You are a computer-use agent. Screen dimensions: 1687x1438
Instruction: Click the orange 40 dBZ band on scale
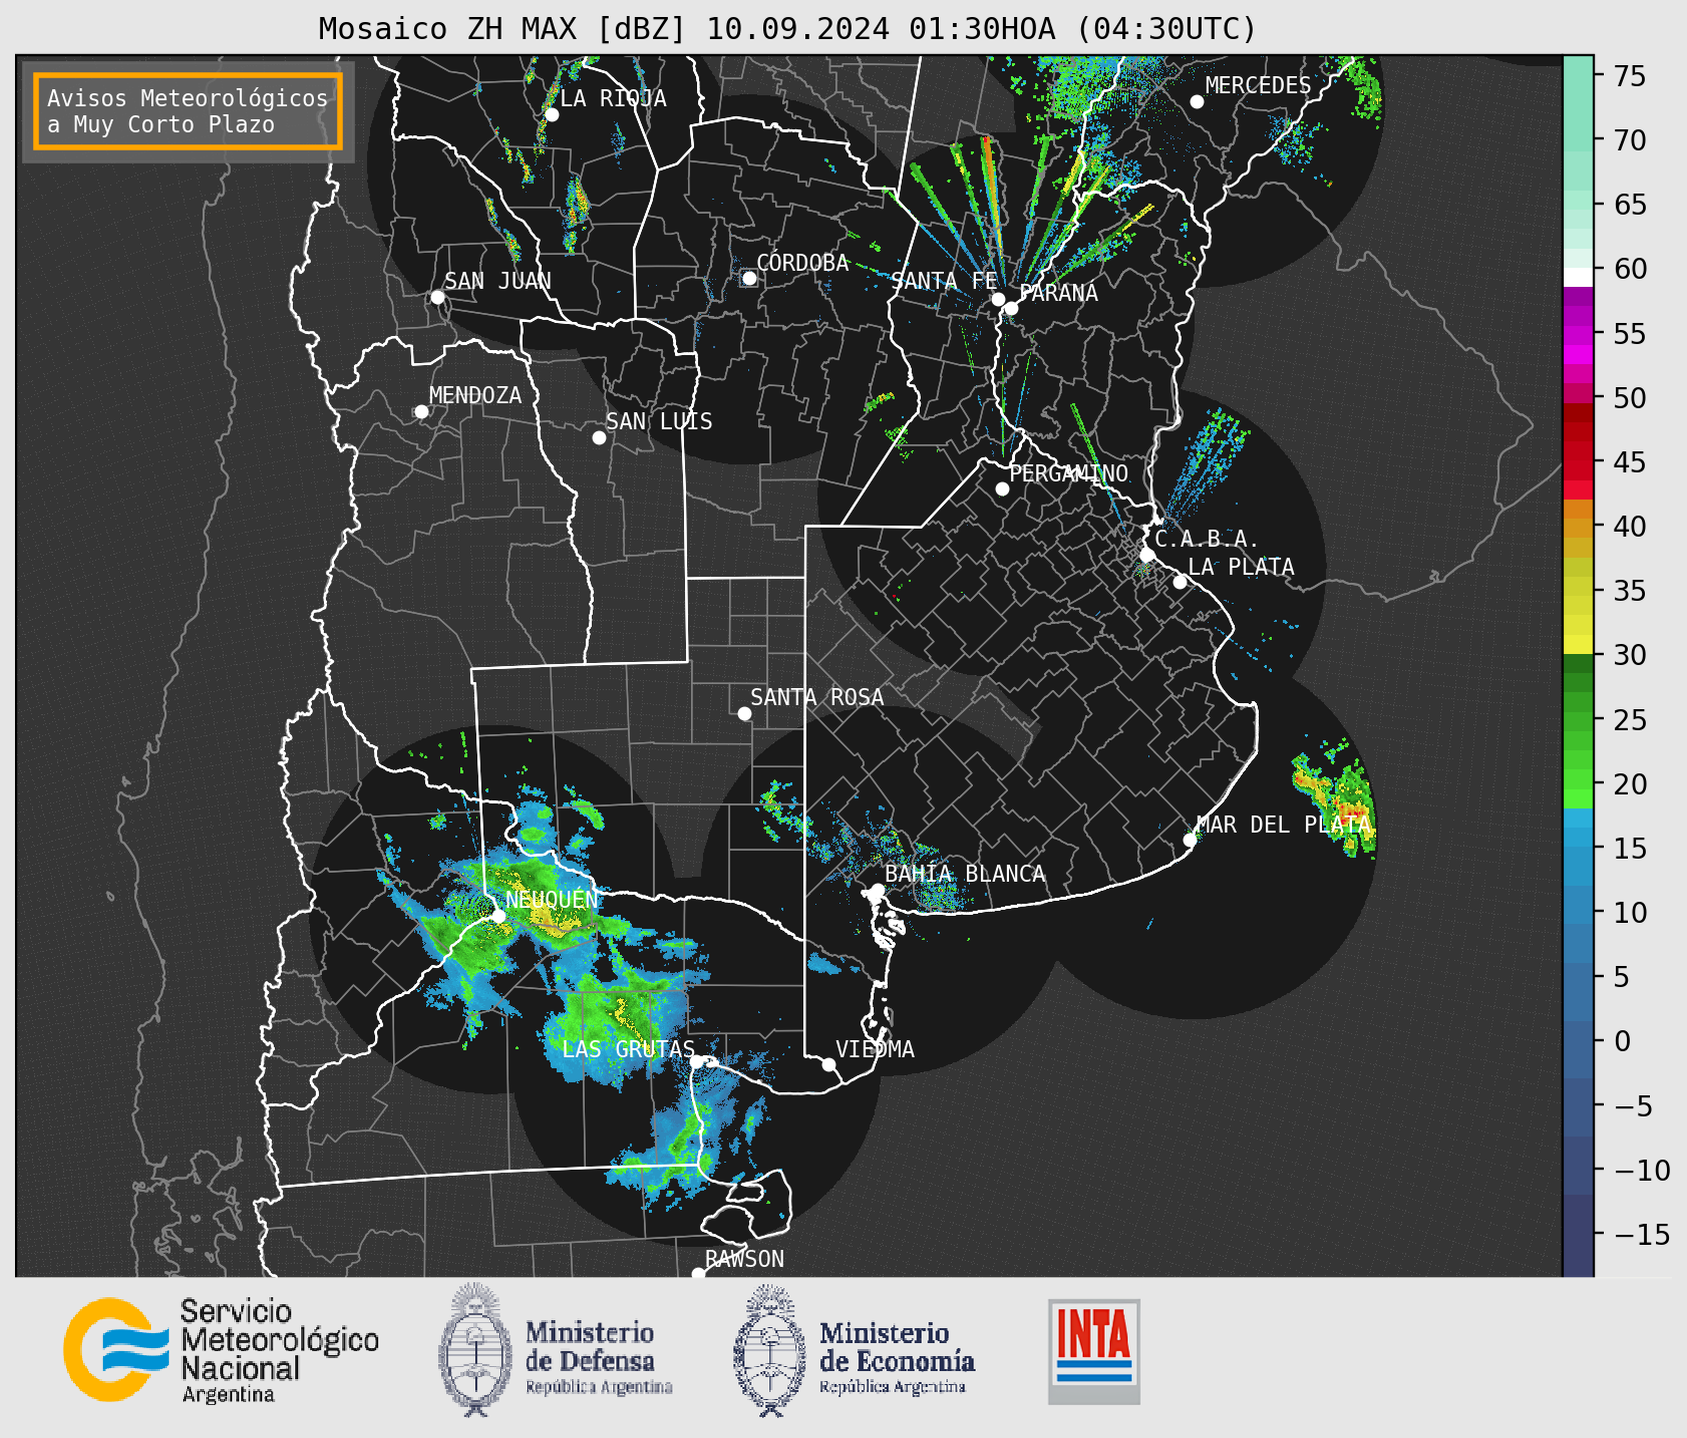tap(1577, 528)
